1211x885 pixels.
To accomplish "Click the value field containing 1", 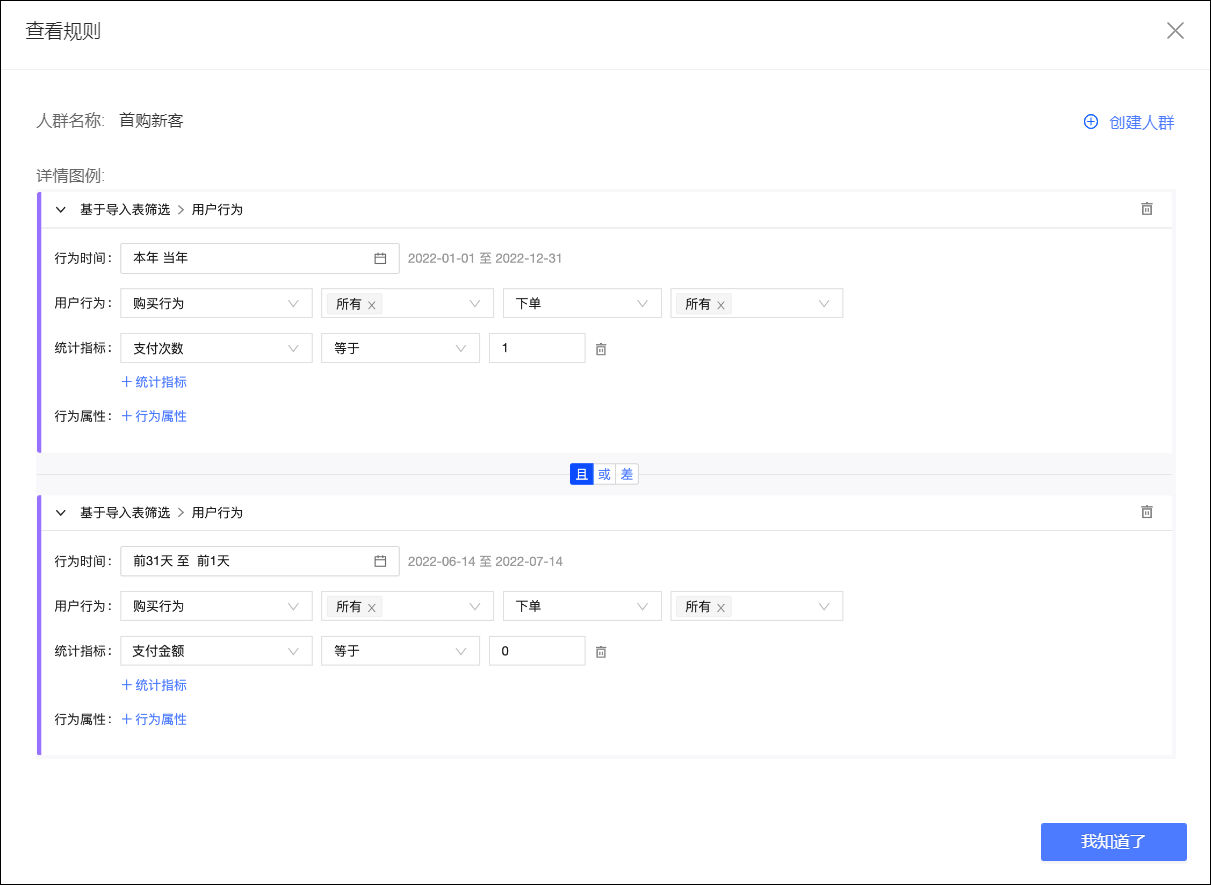I will (537, 348).
